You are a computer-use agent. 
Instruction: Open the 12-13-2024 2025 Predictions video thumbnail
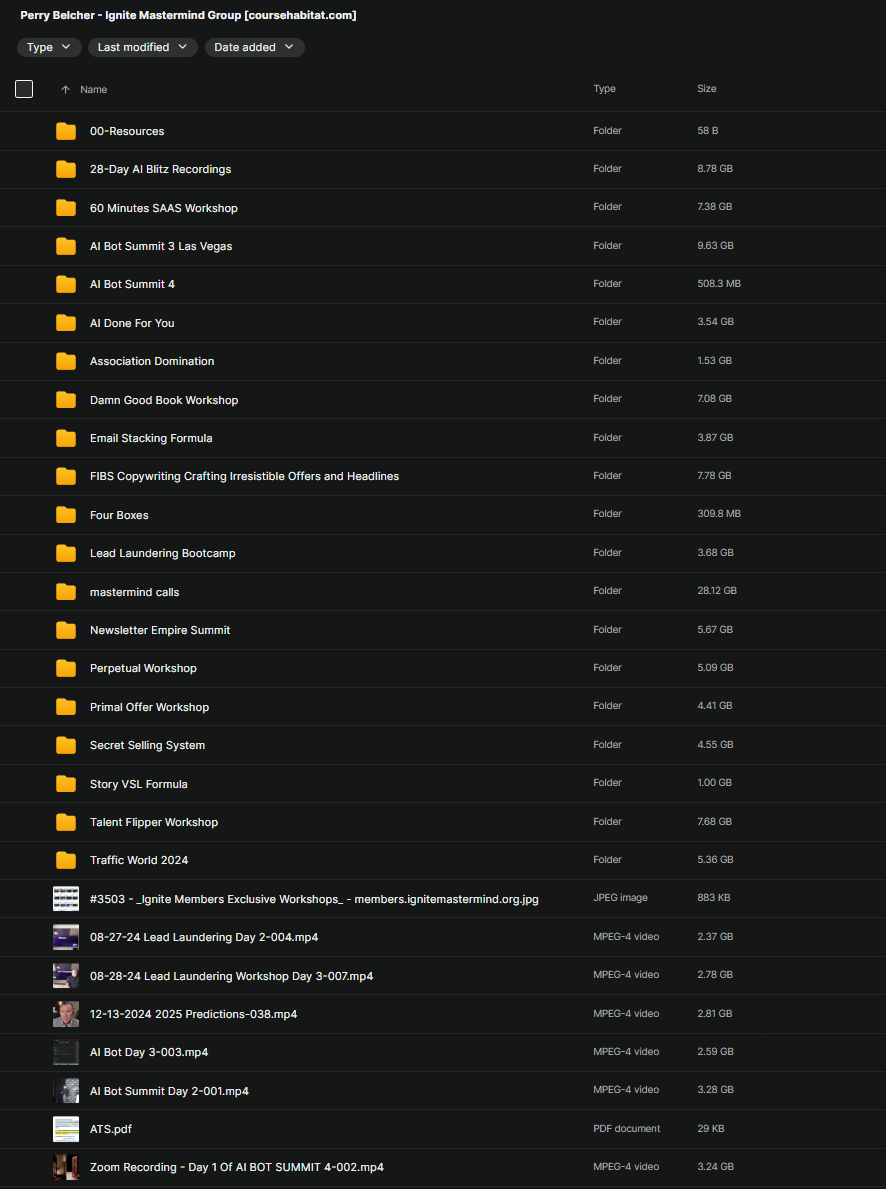pos(66,1014)
